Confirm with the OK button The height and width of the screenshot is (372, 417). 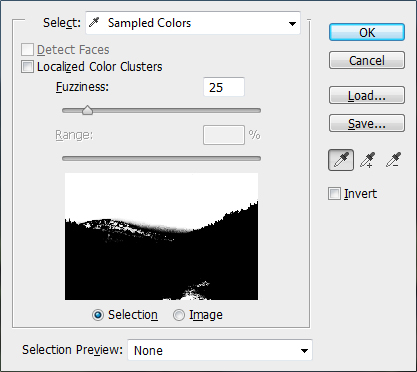[x=367, y=32]
